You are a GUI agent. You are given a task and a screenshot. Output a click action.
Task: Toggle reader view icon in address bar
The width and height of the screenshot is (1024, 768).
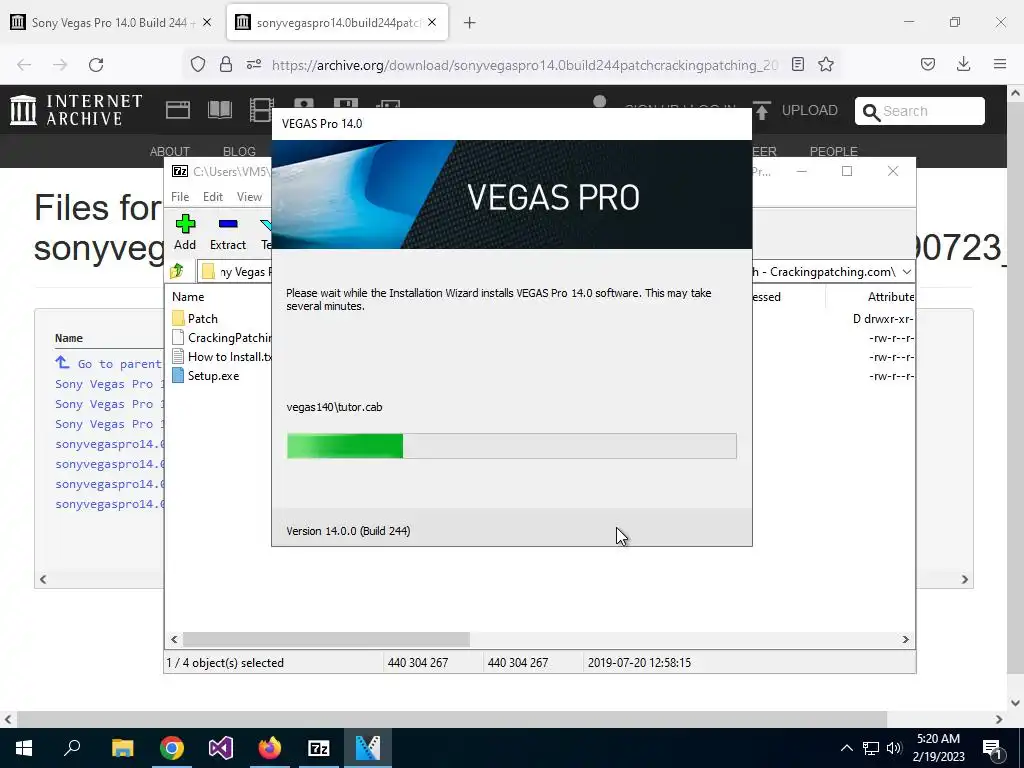tap(798, 64)
